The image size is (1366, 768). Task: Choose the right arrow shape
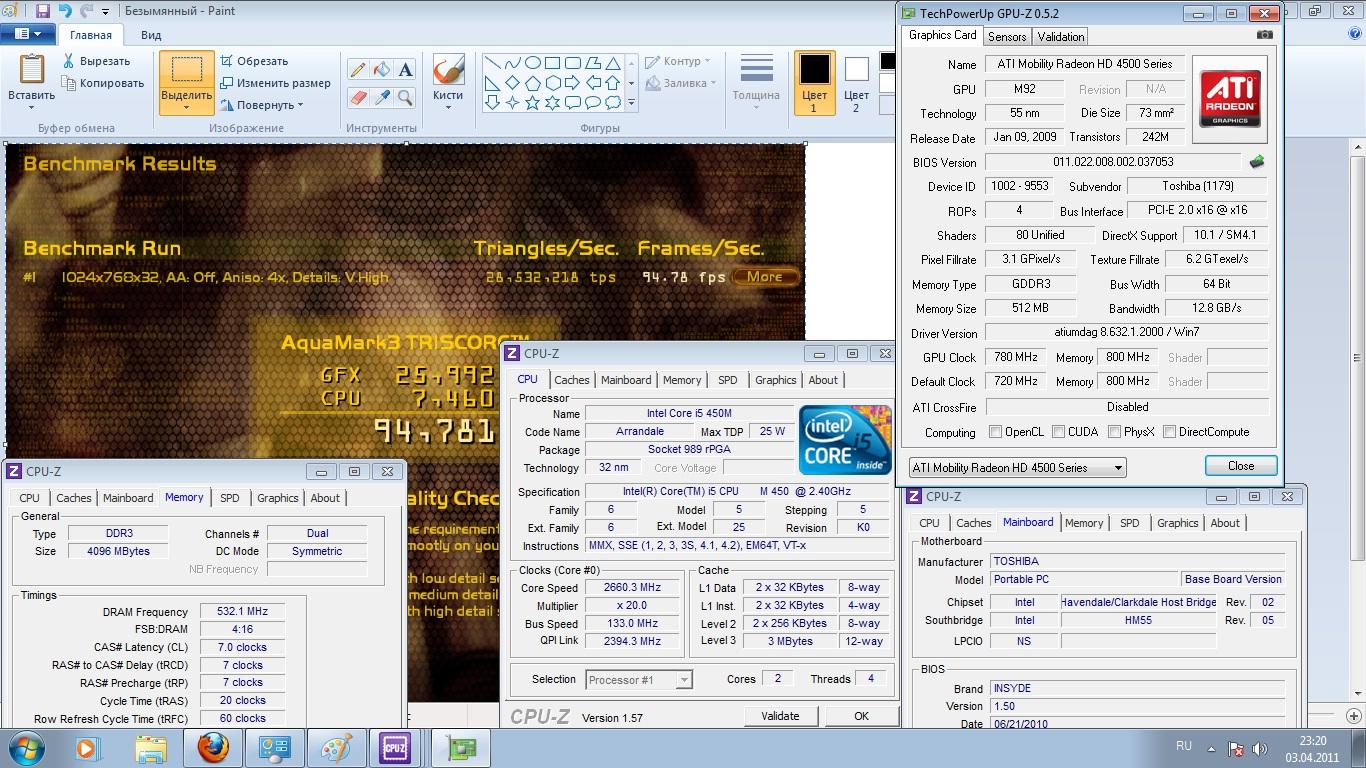(573, 82)
